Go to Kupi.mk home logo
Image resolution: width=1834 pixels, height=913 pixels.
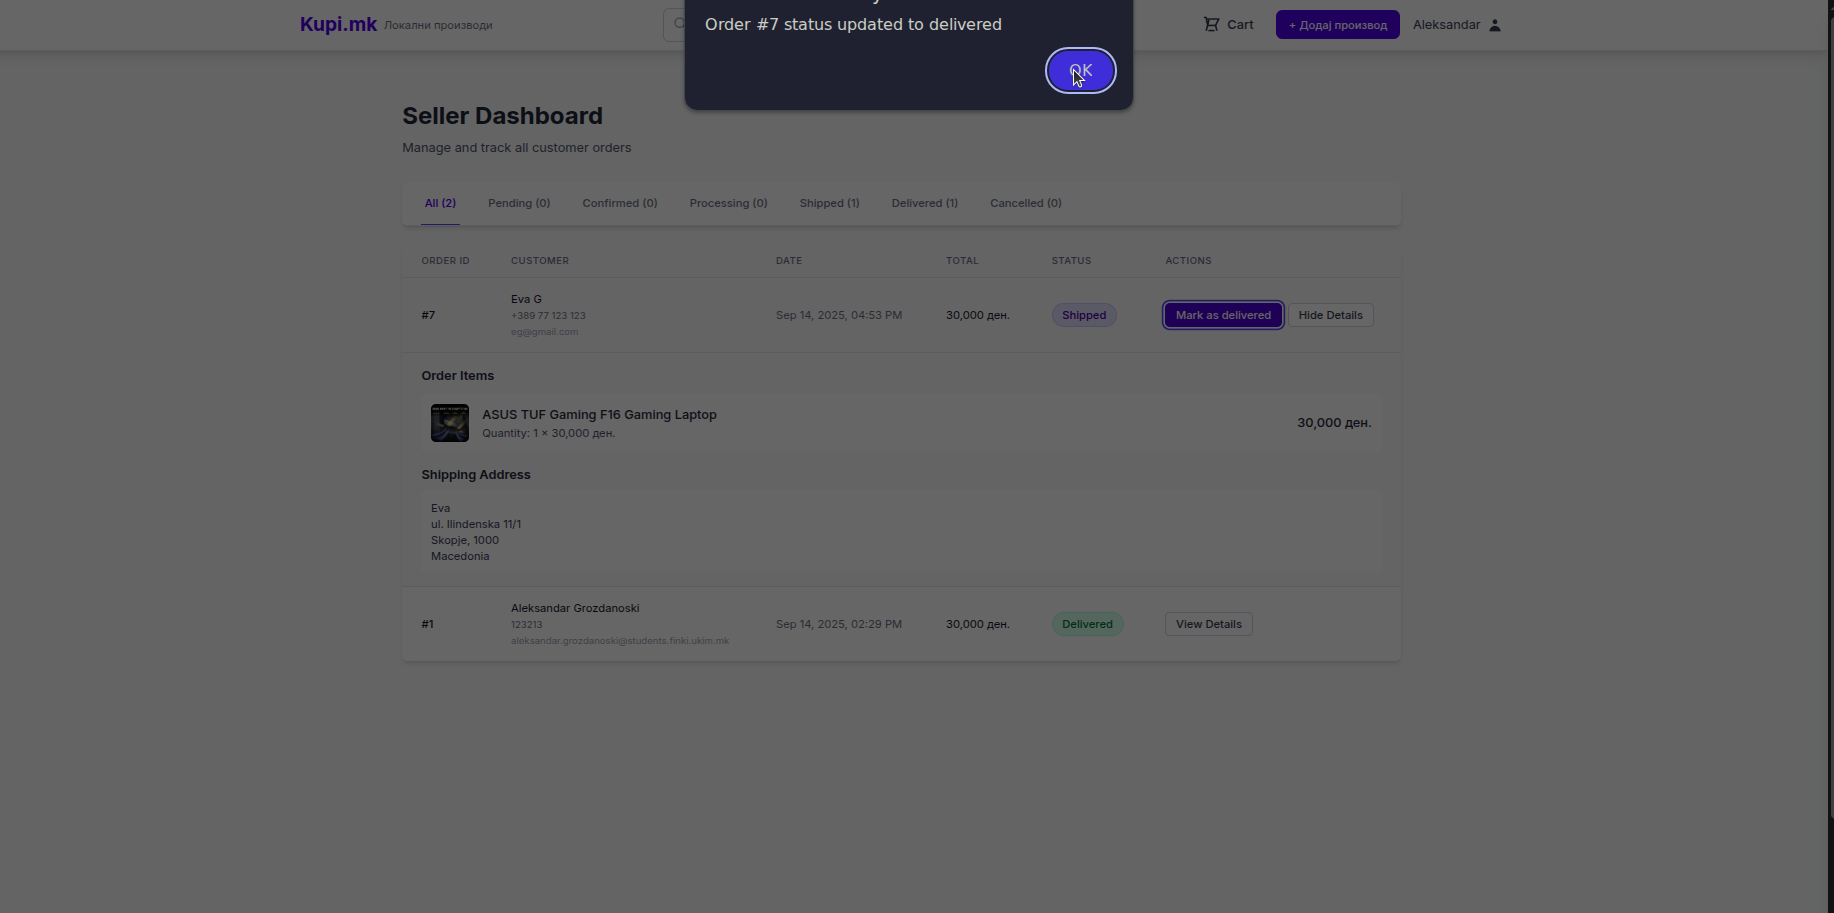[338, 24]
